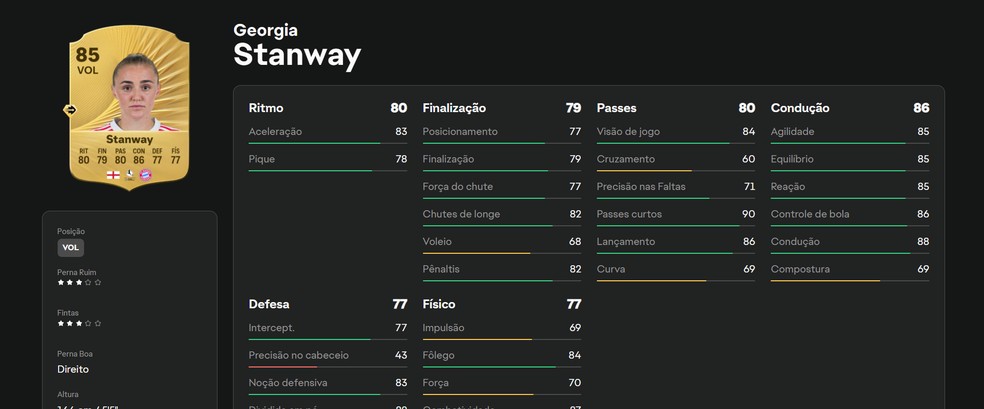
Task: Open the Passes stat category heading
Action: [x=616, y=108]
